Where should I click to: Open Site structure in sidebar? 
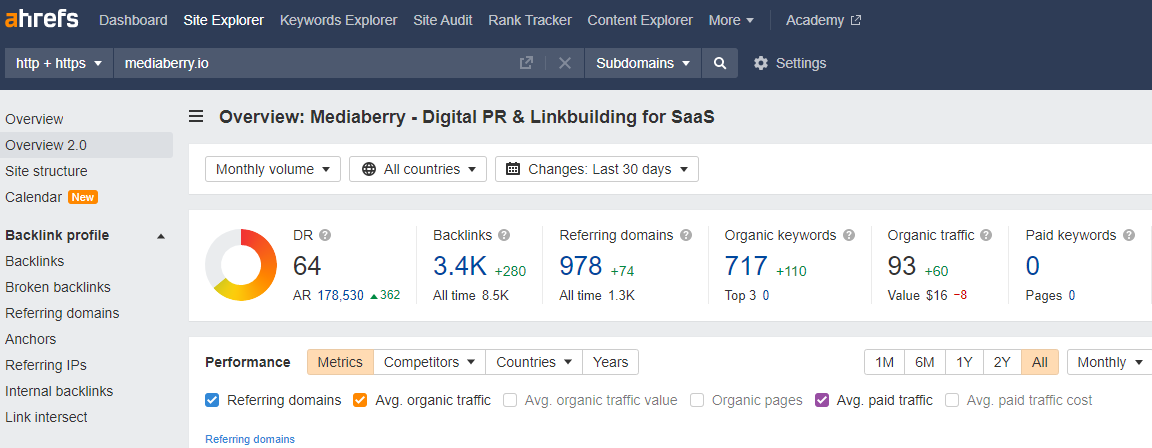(x=46, y=171)
